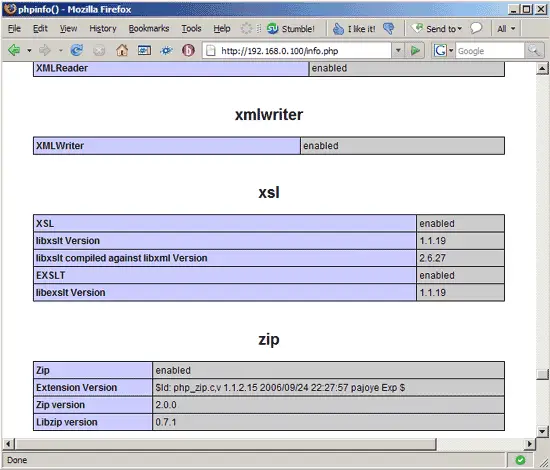Open the File menu
The height and width of the screenshot is (470, 550).
[14, 28]
